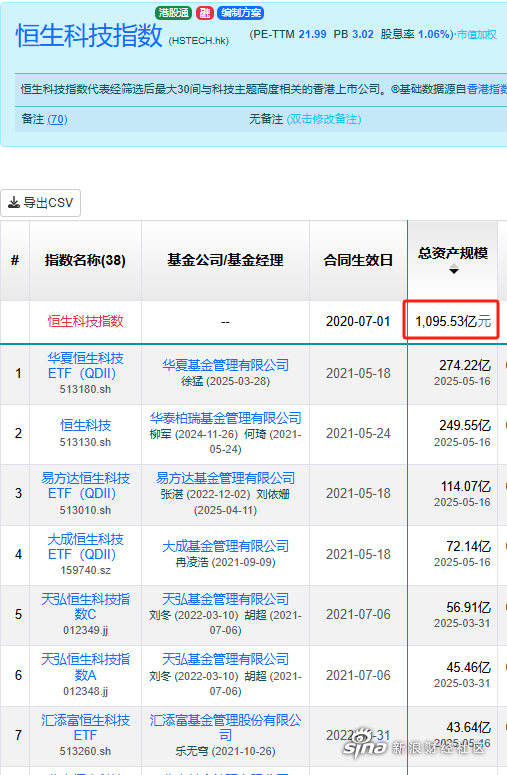
Task: Click manager 乐无穹 (2021-10-26)
Action: pos(225,751)
